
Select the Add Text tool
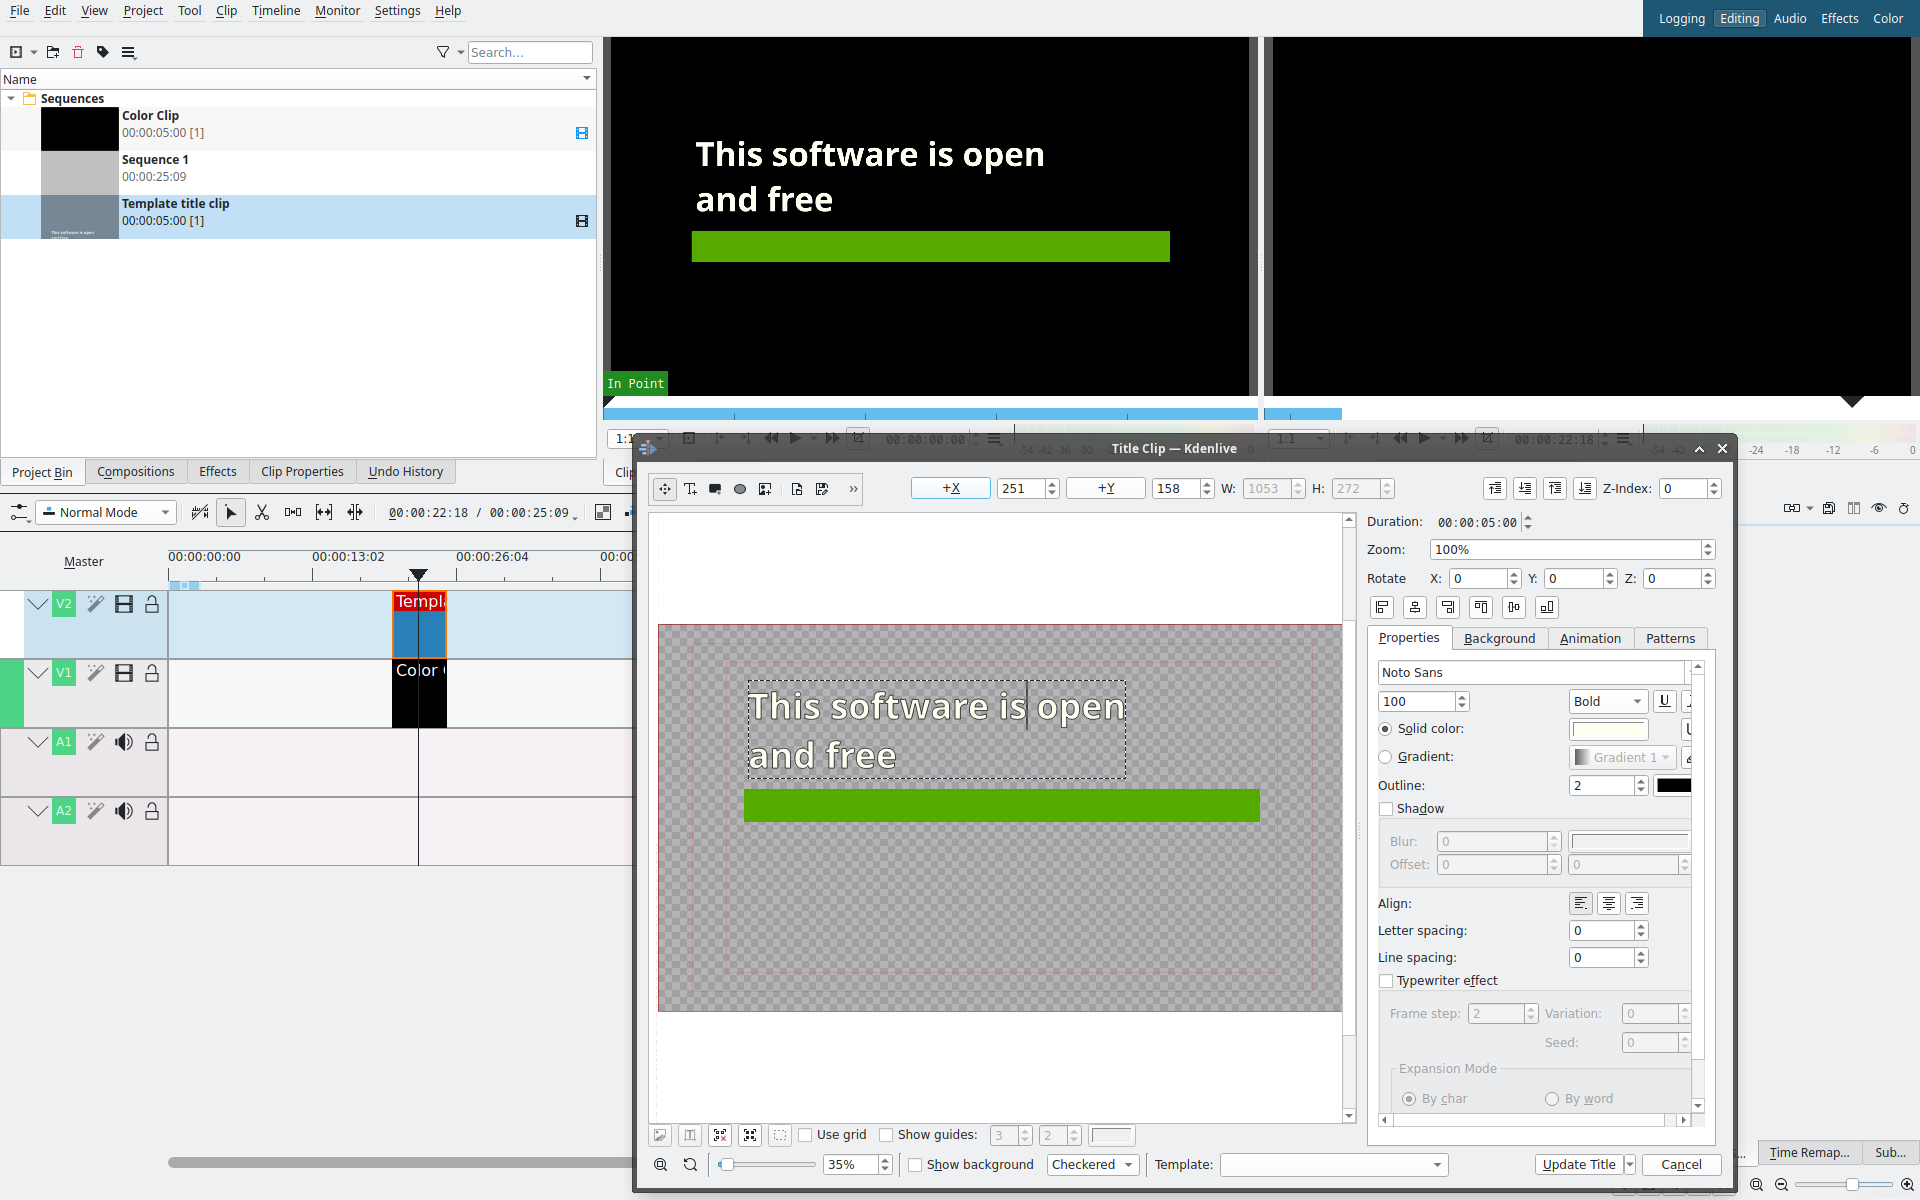[x=690, y=489]
